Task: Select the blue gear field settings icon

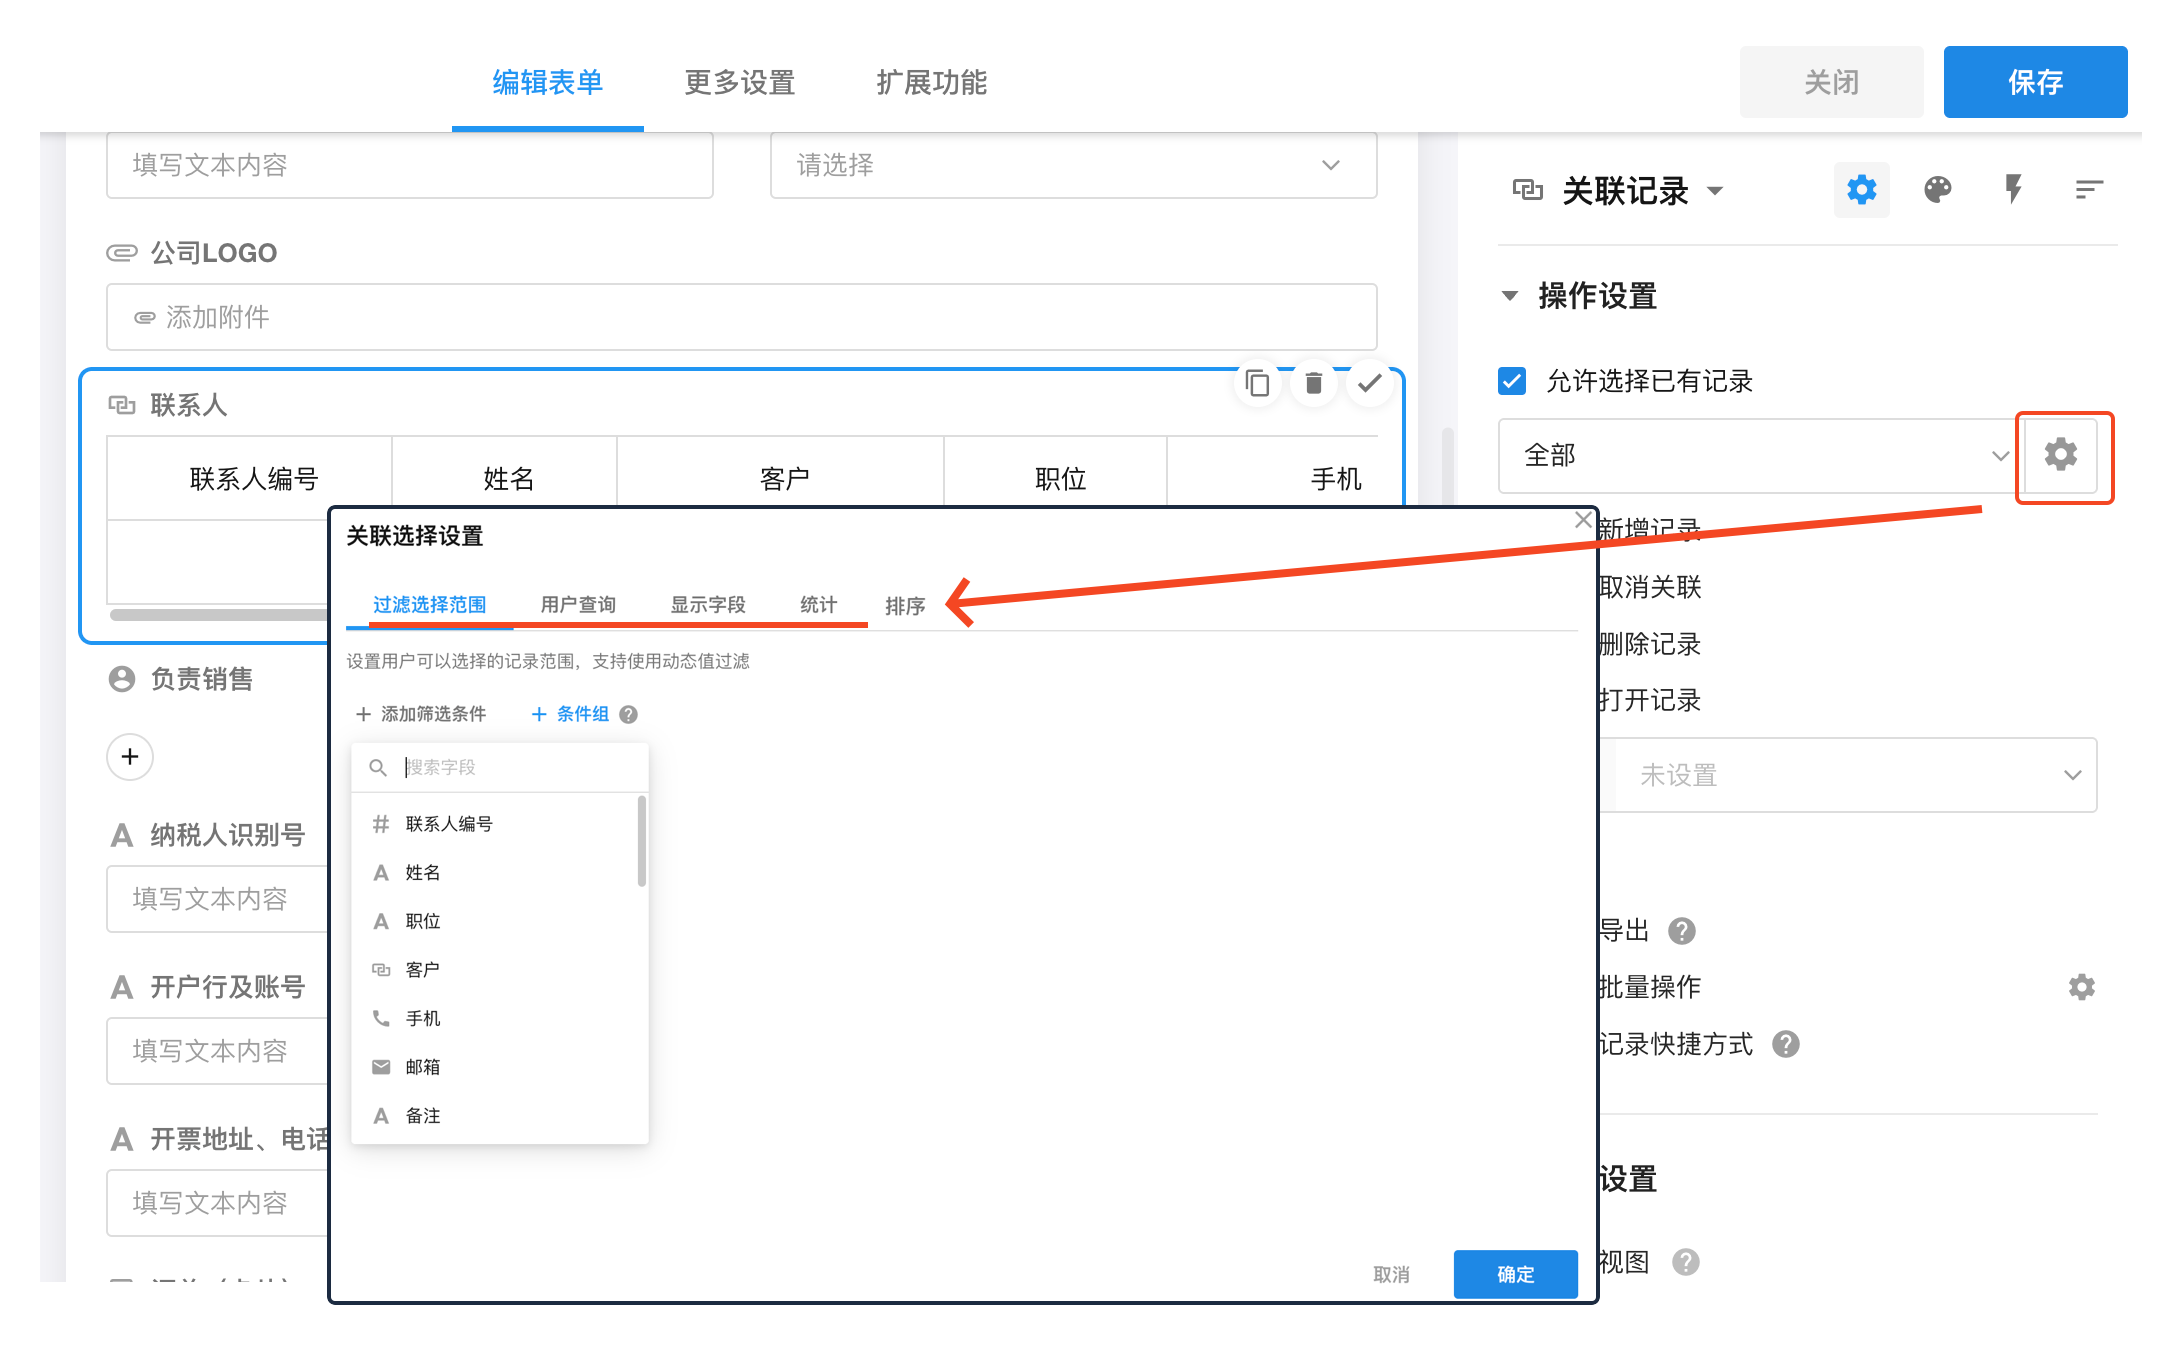Action: pyautogui.click(x=1861, y=190)
